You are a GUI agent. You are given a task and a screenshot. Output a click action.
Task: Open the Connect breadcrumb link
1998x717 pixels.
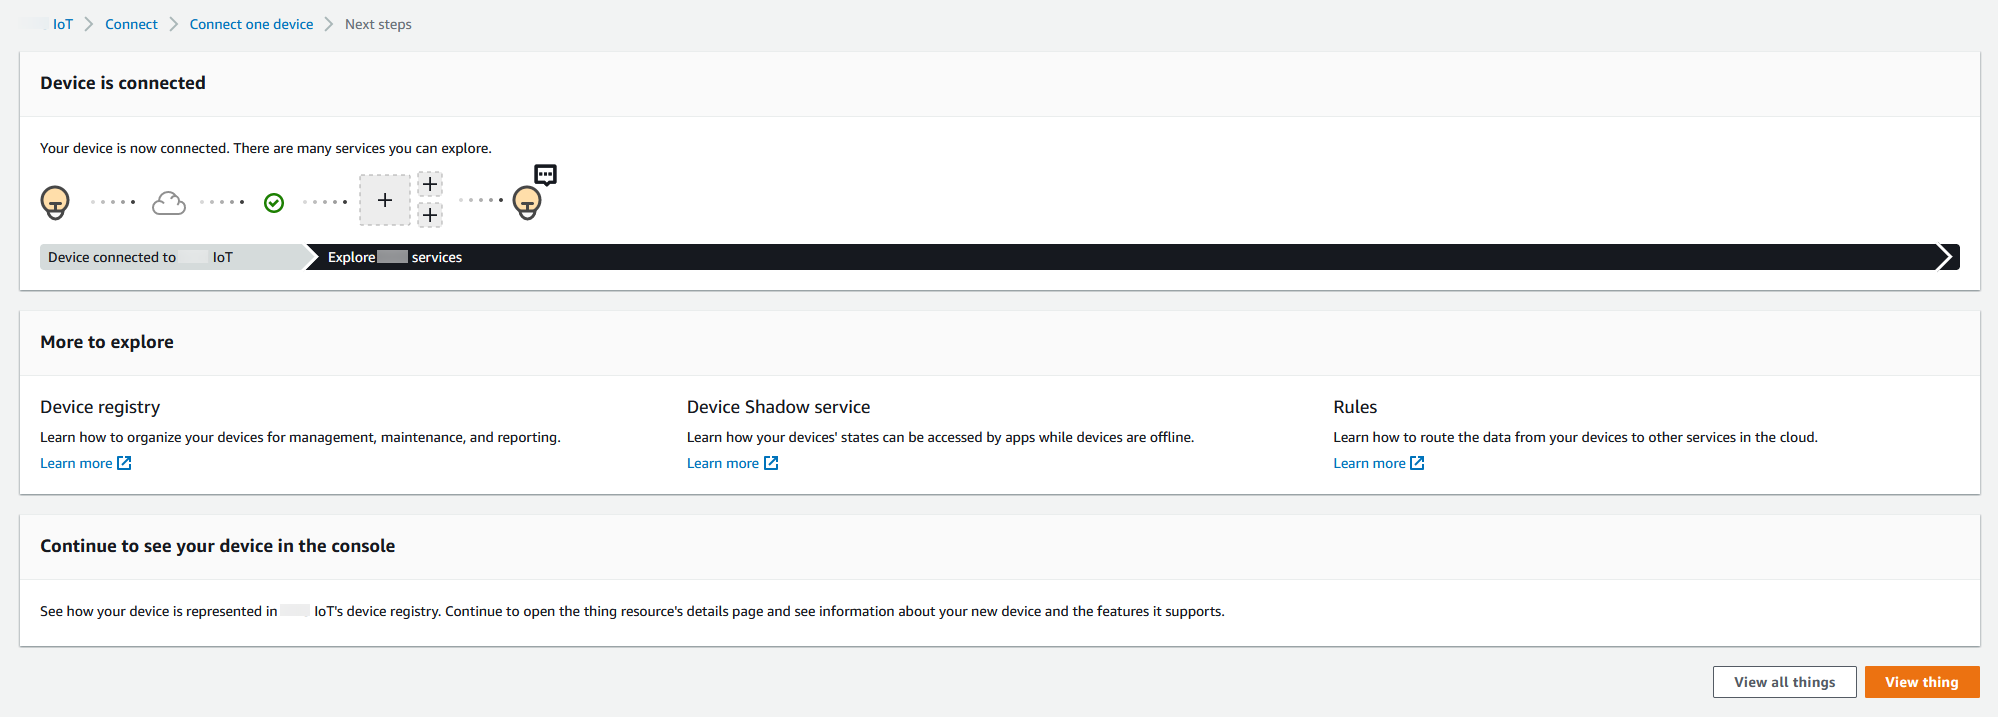[131, 24]
